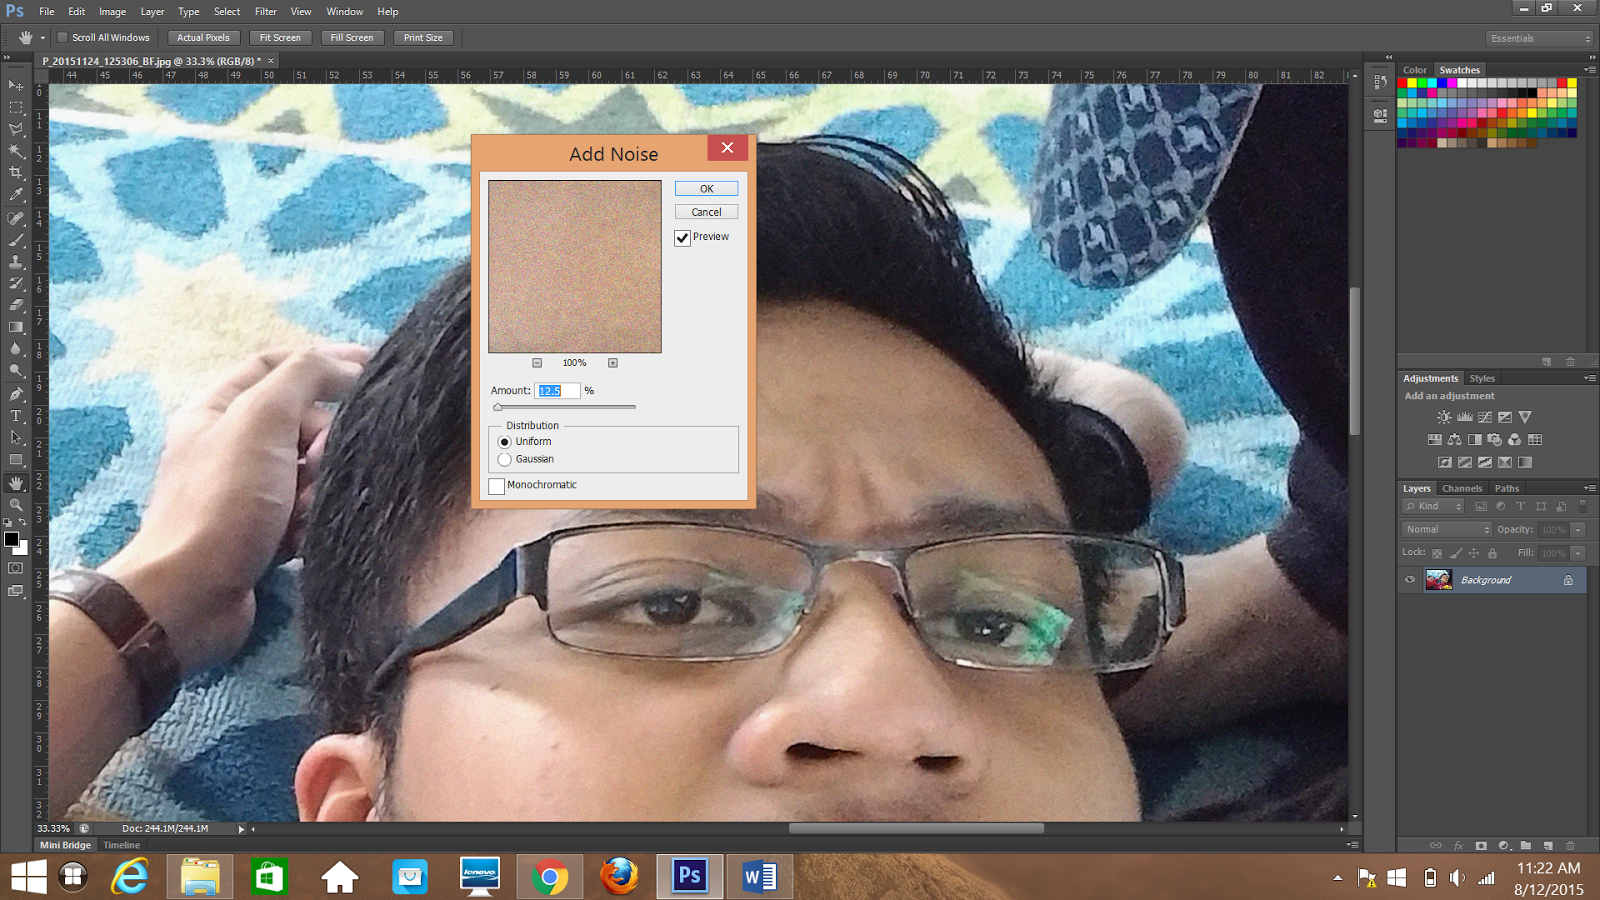The width and height of the screenshot is (1600, 900).
Task: Select the Horizontal Type tool
Action: (x=16, y=416)
